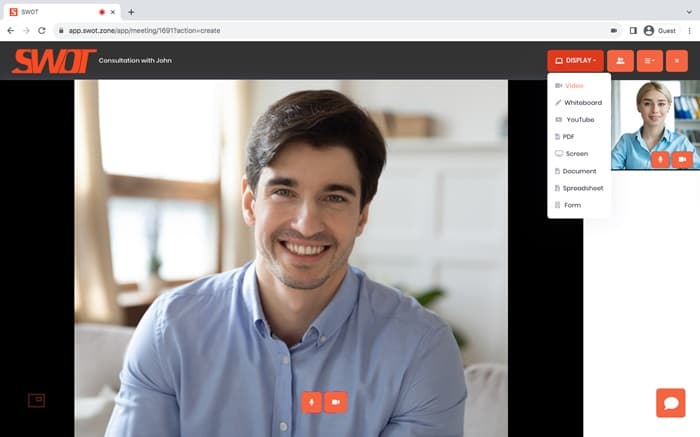Click the Guest profile button
Image resolution: width=700 pixels, height=437 pixels.
659,31
